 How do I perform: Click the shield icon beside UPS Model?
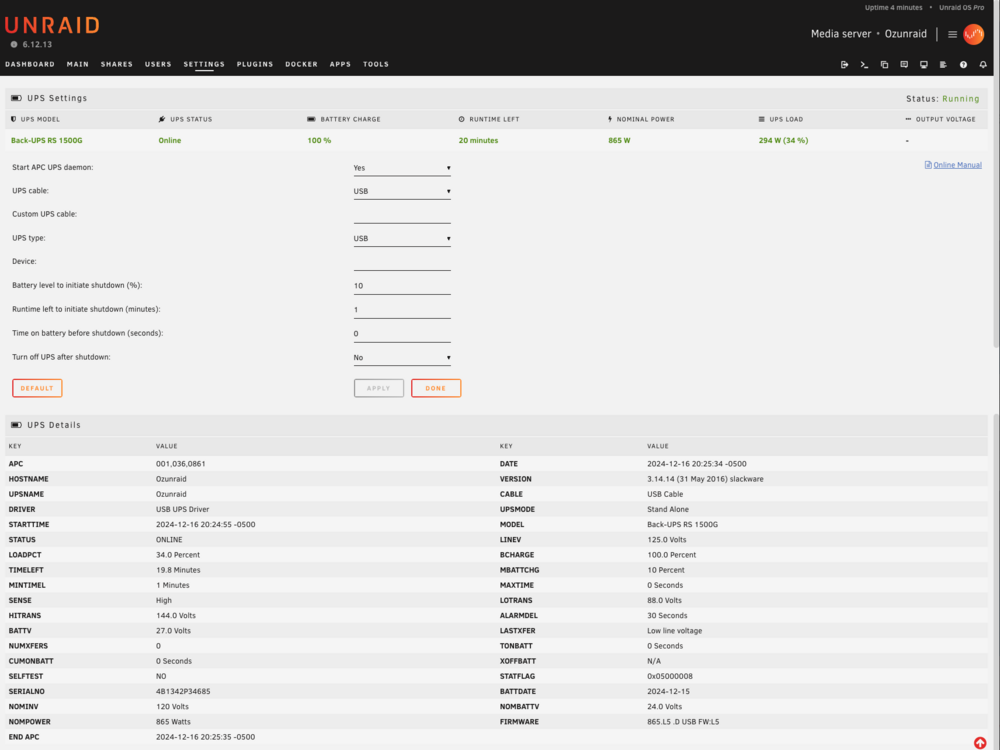[x=13, y=119]
